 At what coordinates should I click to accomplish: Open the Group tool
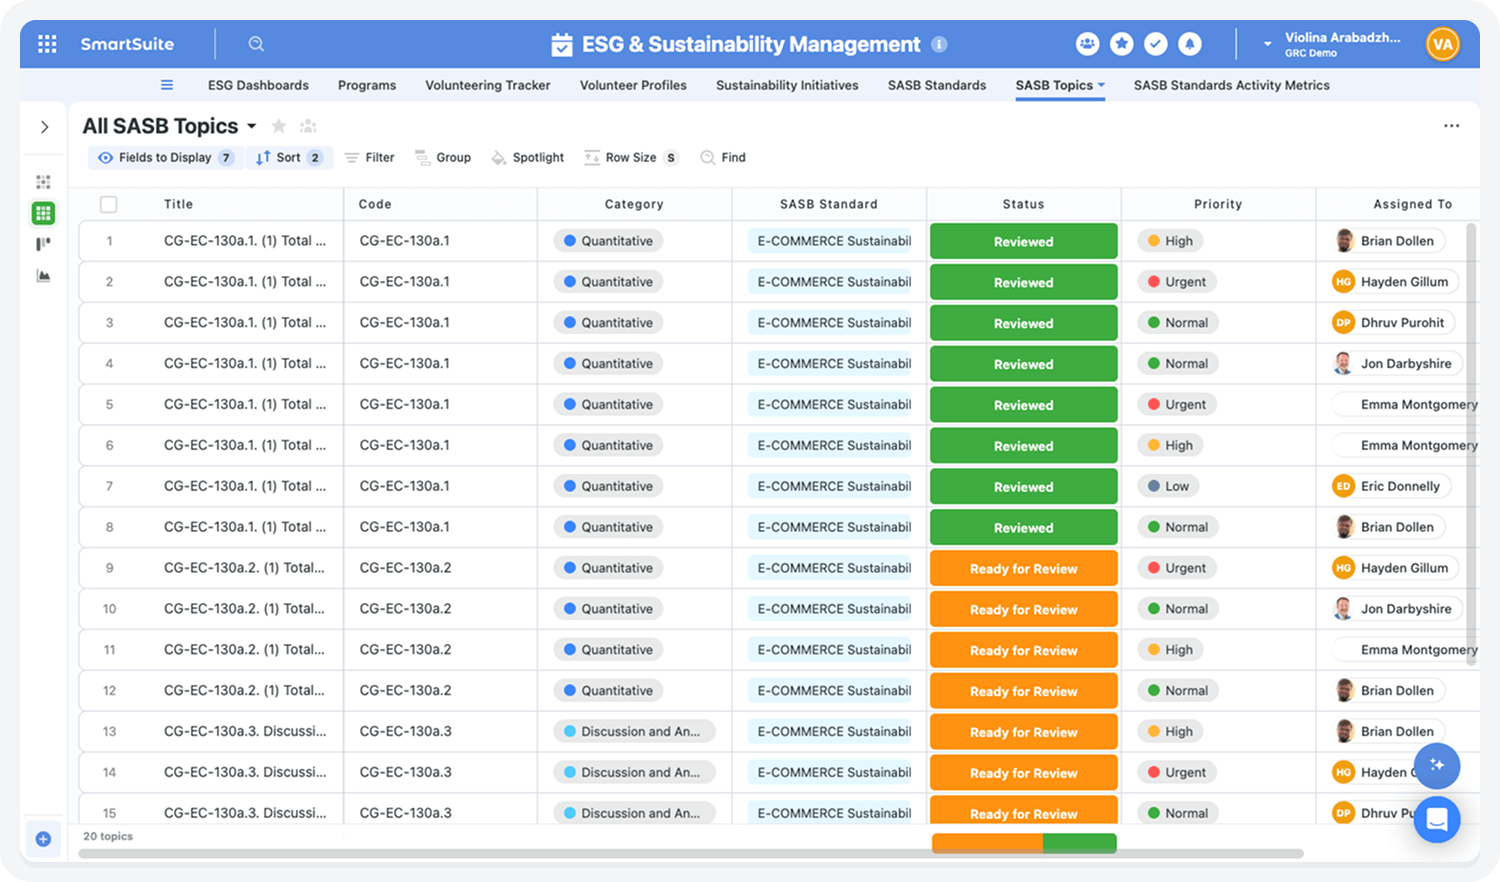click(443, 158)
